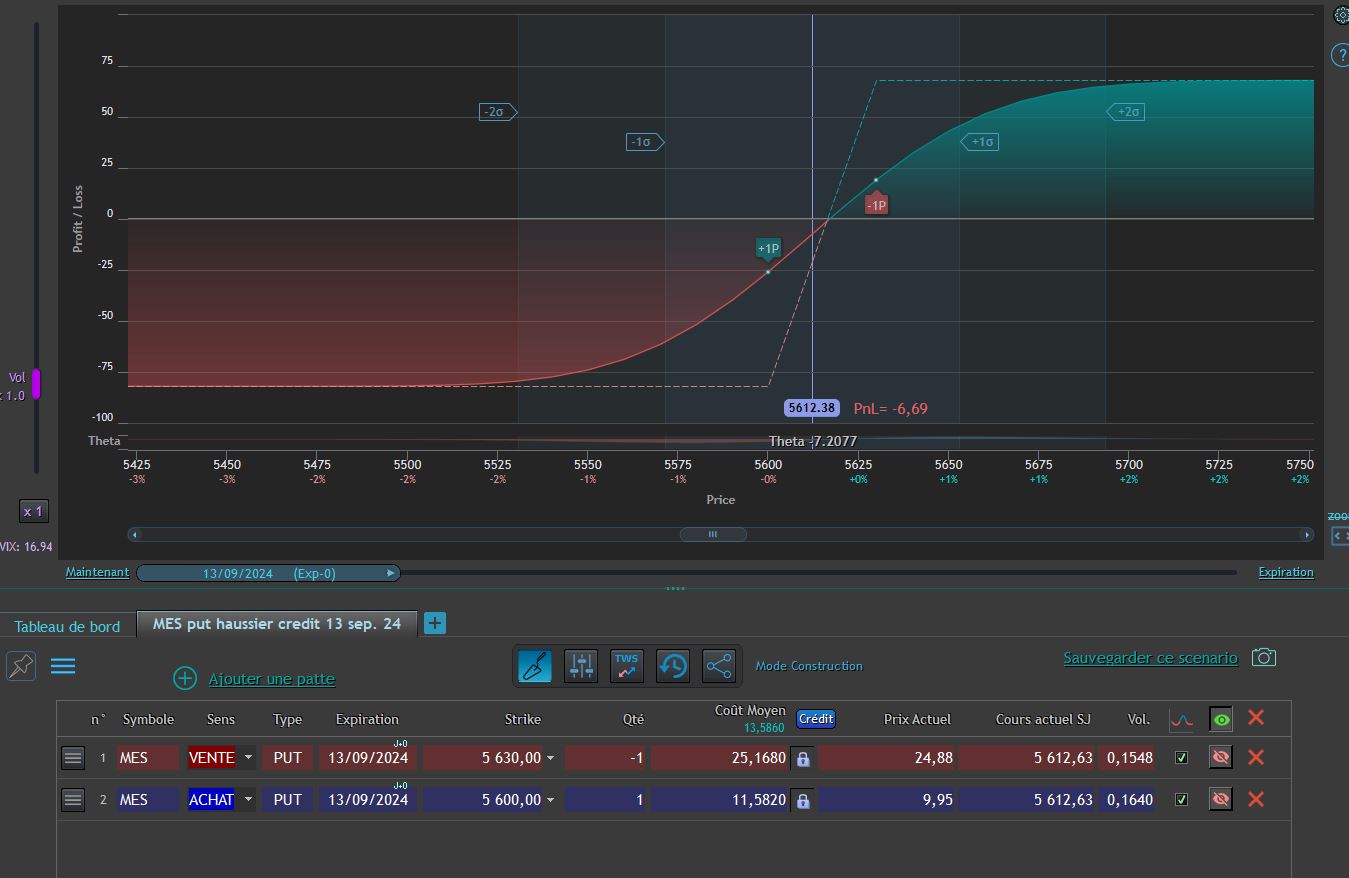Click the Vol. value 0,1548
1349x878 pixels.
tap(1131, 758)
